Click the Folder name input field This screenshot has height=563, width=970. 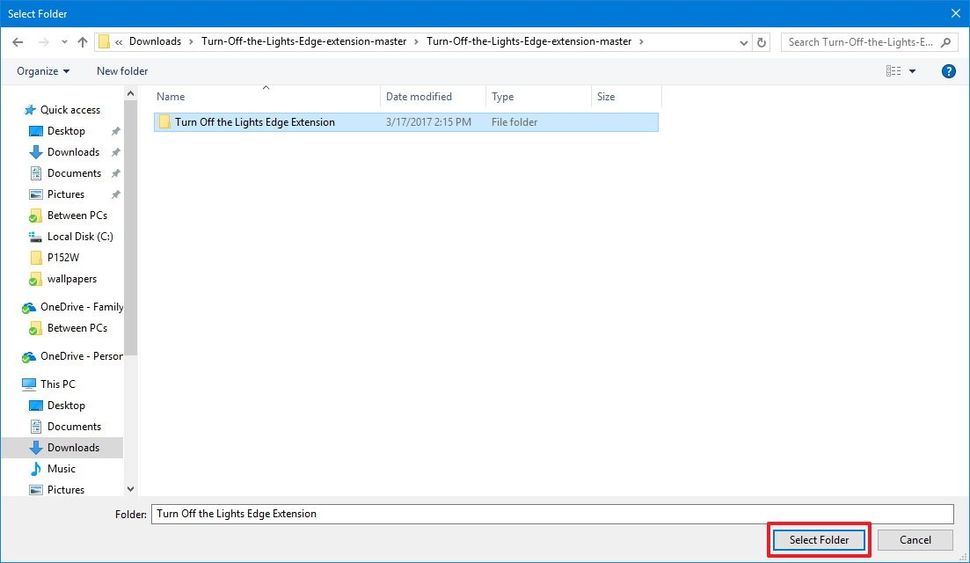point(552,514)
